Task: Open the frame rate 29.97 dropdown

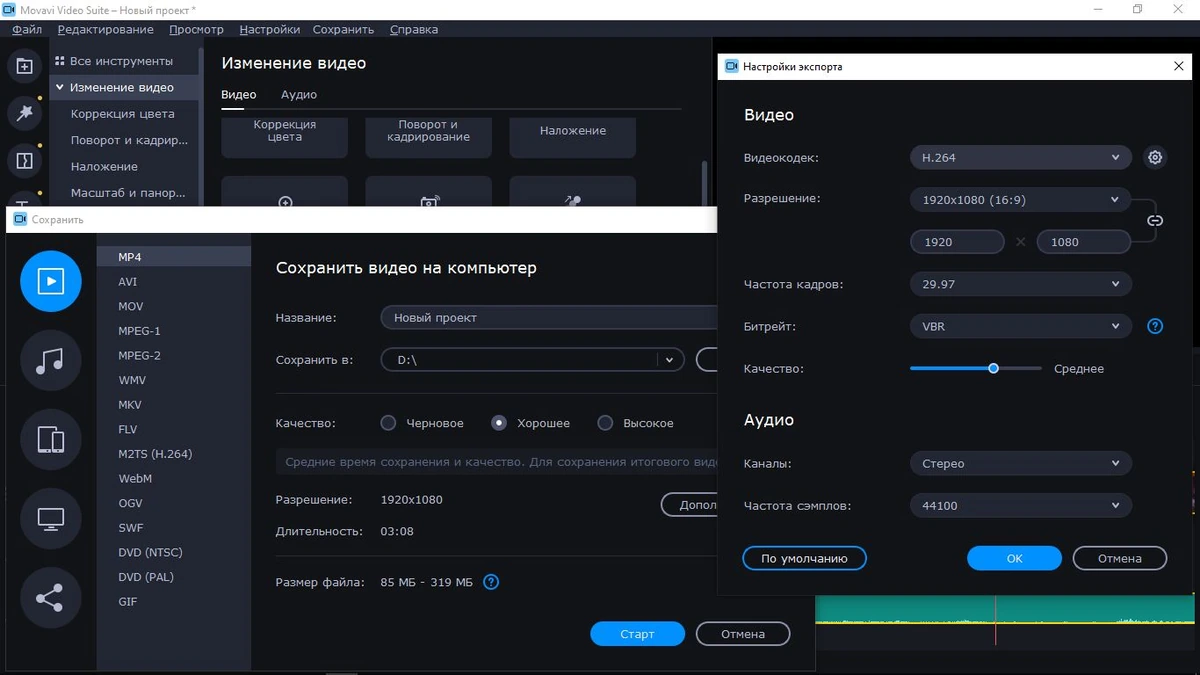Action: click(x=1021, y=284)
